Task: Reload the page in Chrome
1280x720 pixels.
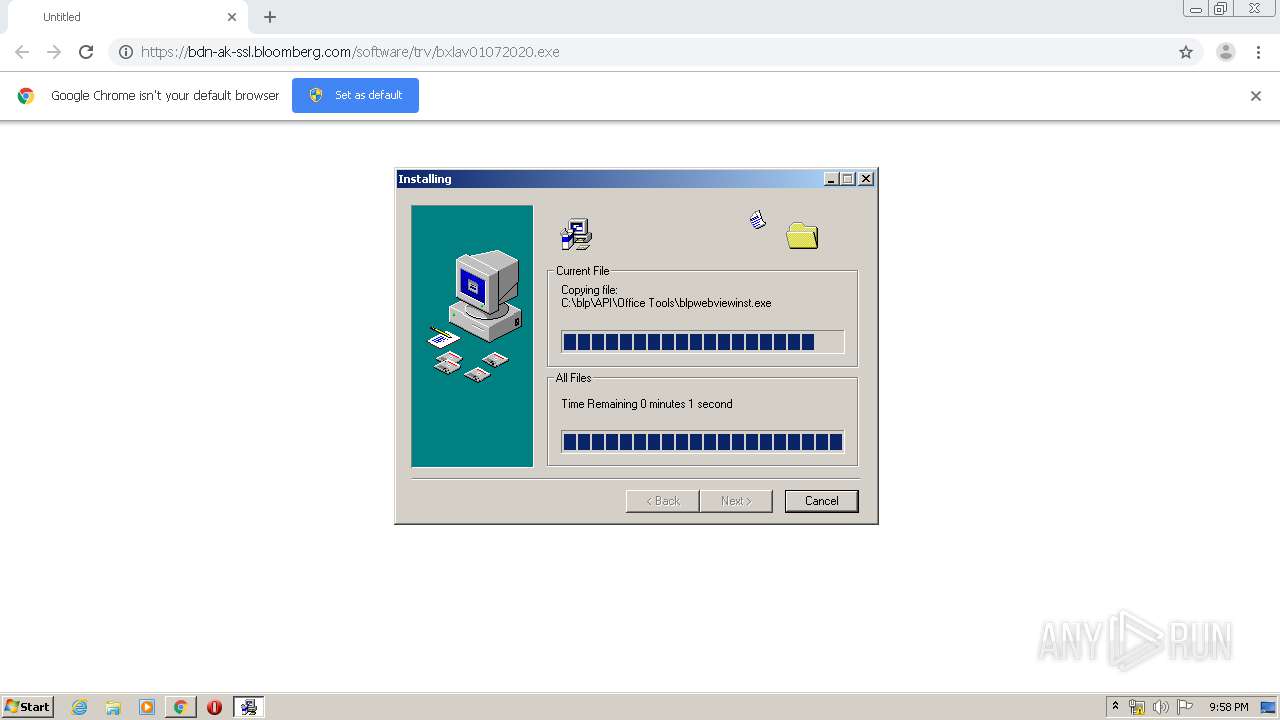Action: [86, 52]
